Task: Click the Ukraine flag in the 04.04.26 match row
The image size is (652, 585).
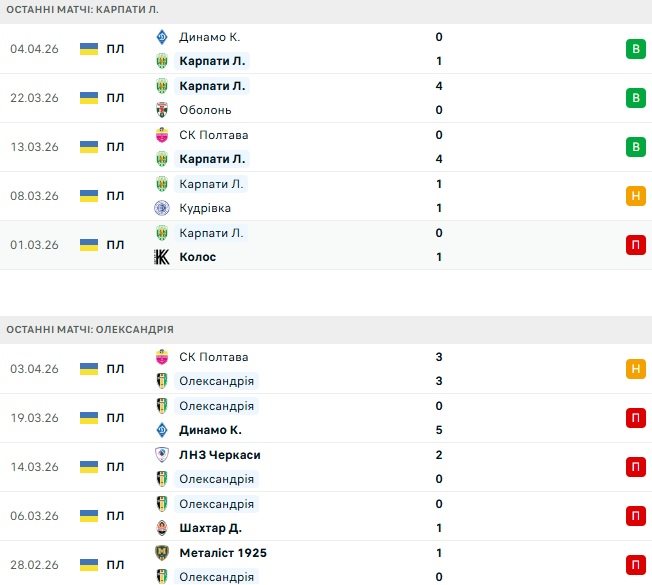Action: tap(89, 49)
